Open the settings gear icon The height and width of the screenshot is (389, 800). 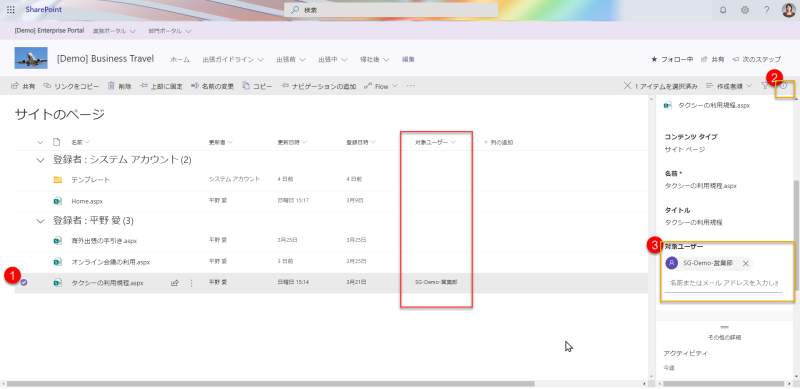tap(745, 10)
